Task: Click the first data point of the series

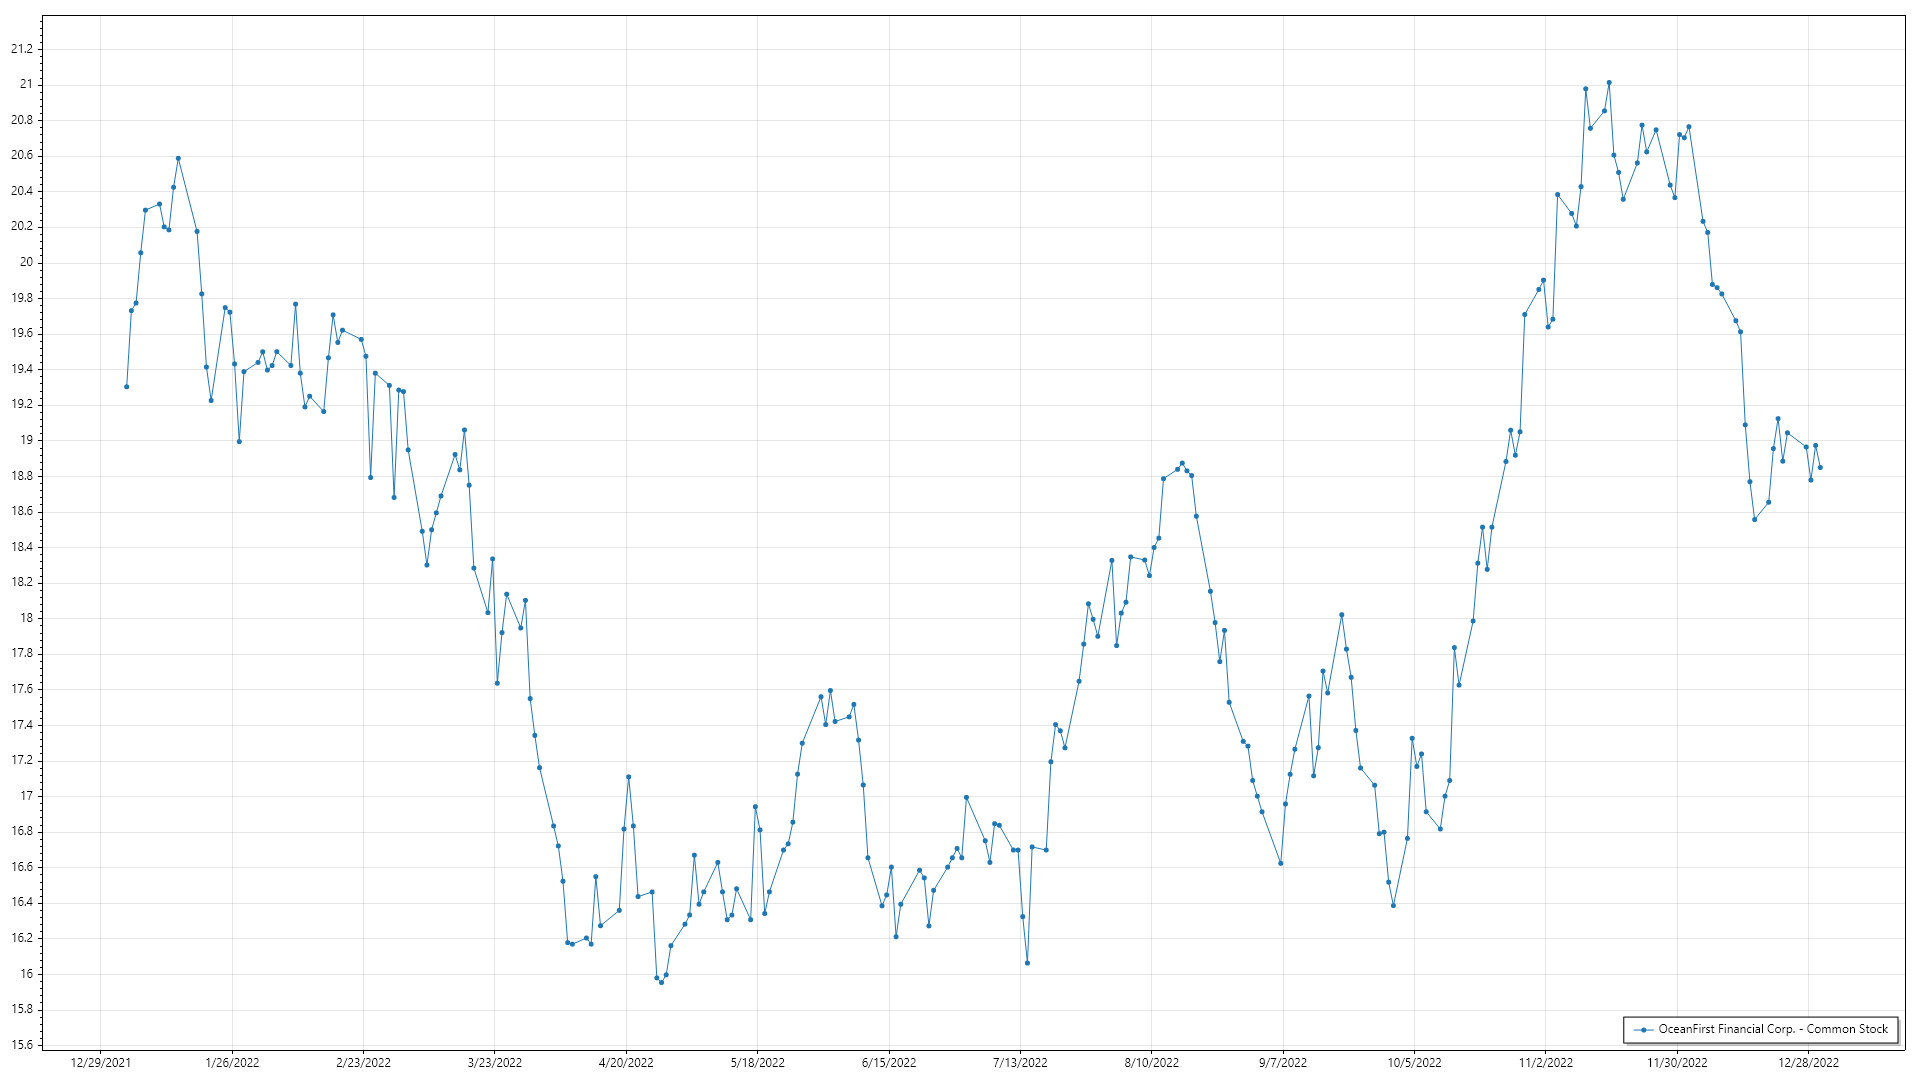Action: [126, 386]
